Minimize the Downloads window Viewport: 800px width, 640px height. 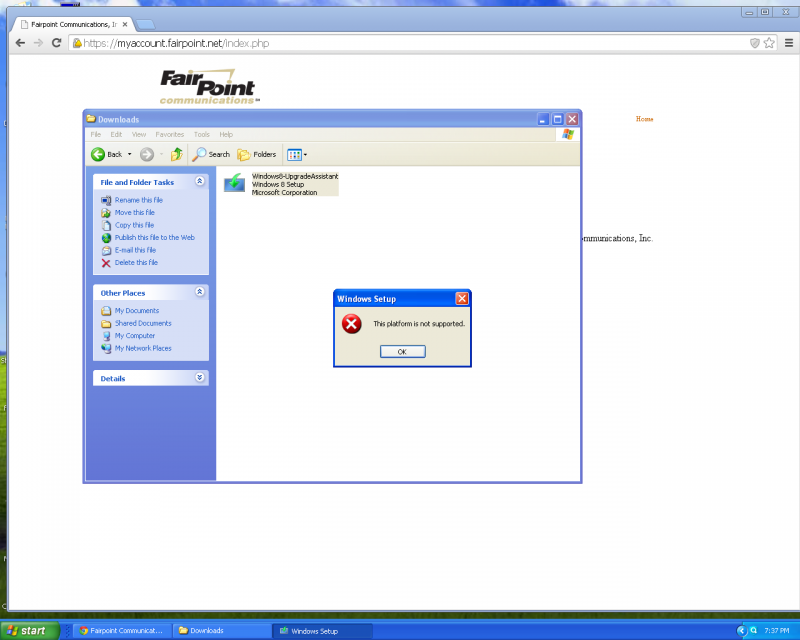click(x=543, y=119)
